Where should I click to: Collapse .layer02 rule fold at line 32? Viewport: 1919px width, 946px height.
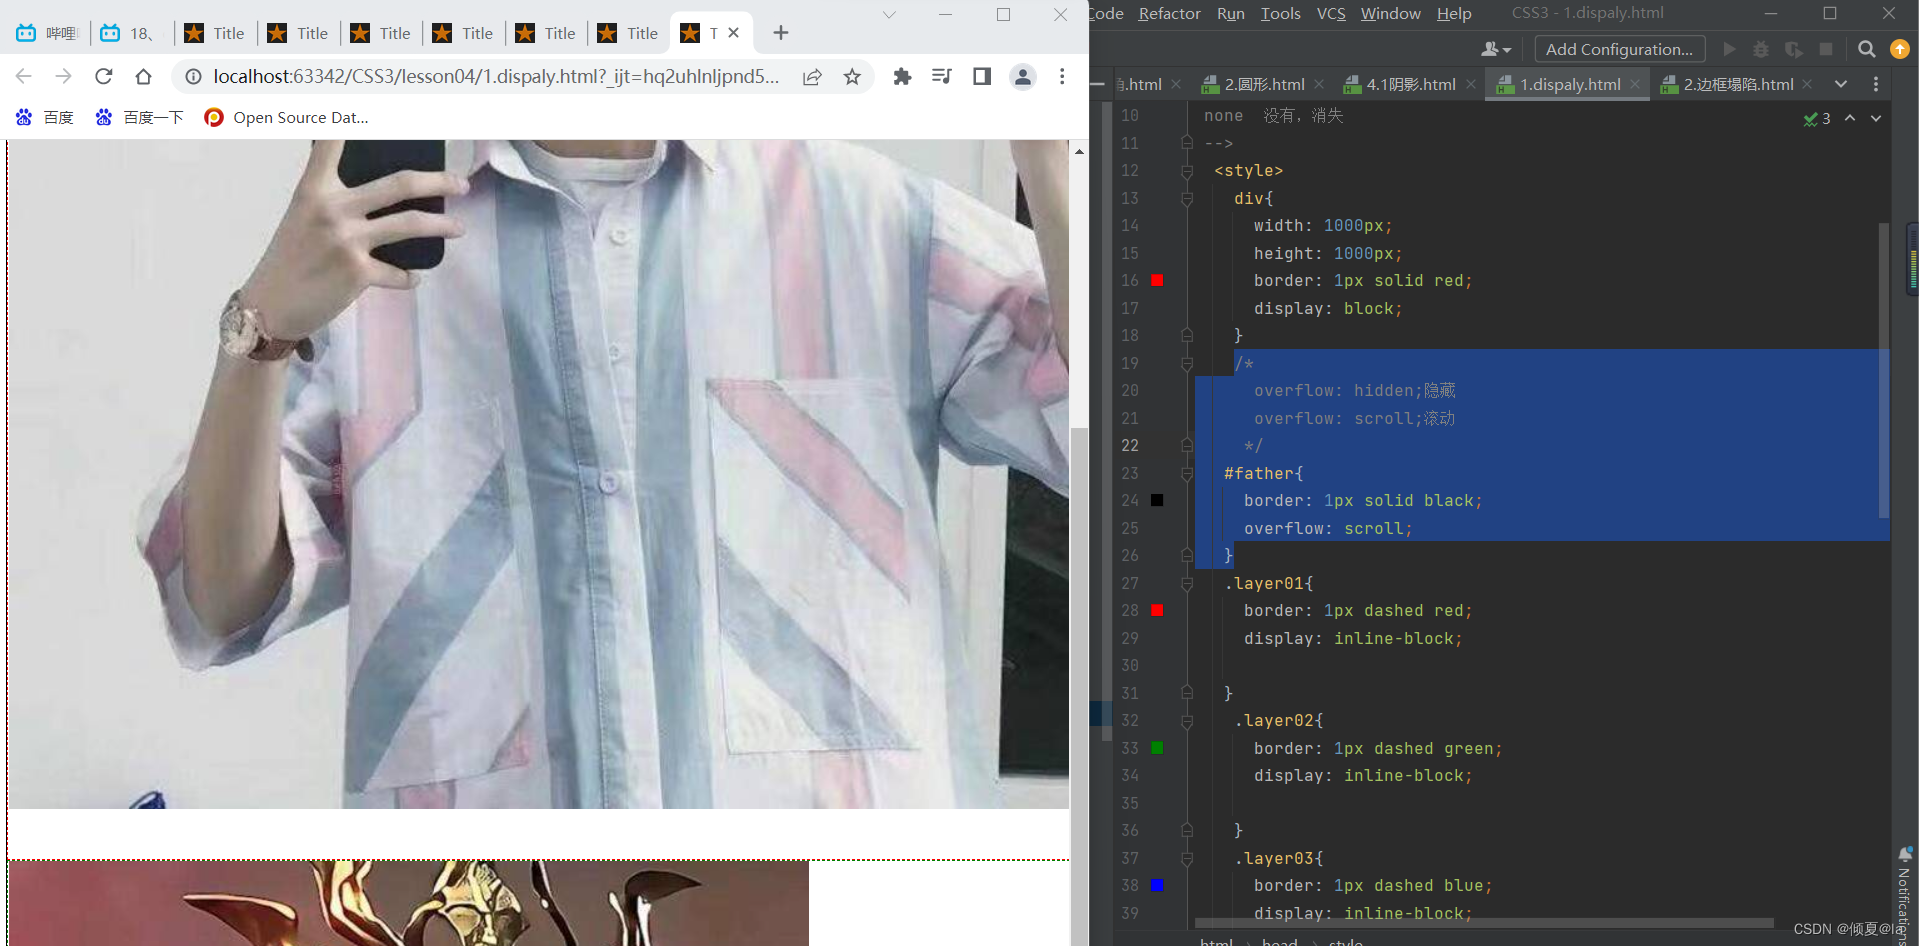point(1187,721)
